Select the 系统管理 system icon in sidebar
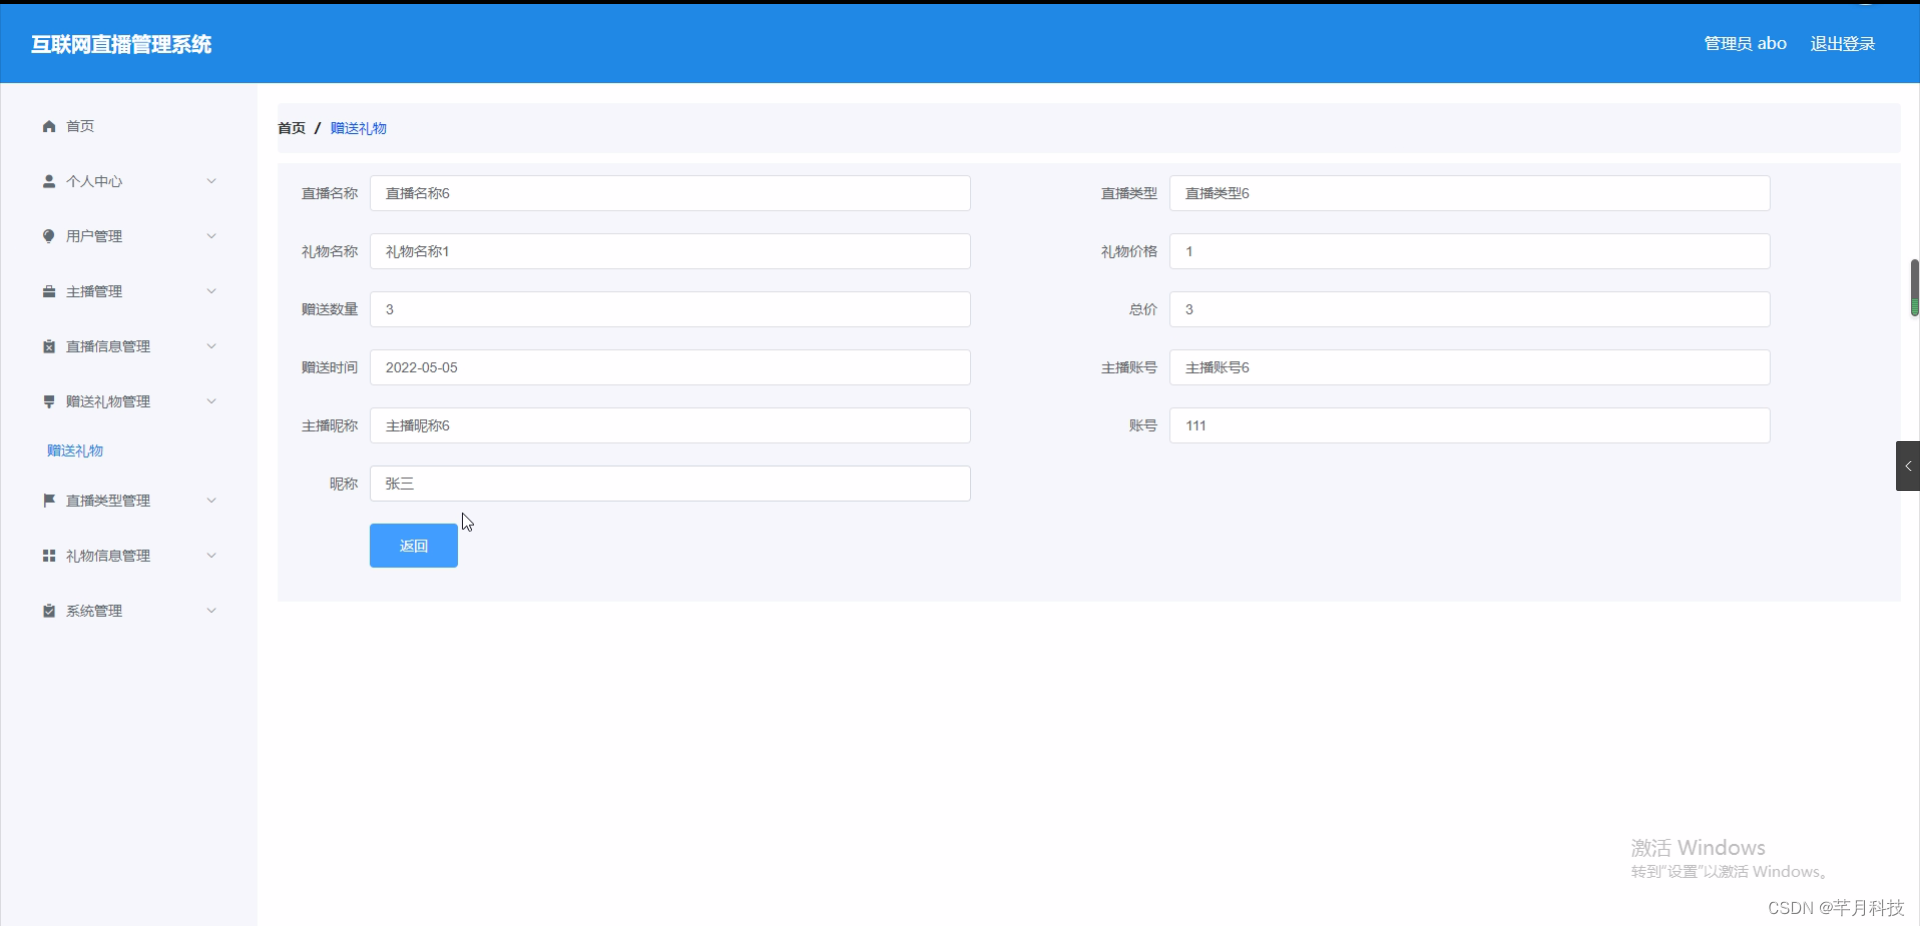 [48, 611]
